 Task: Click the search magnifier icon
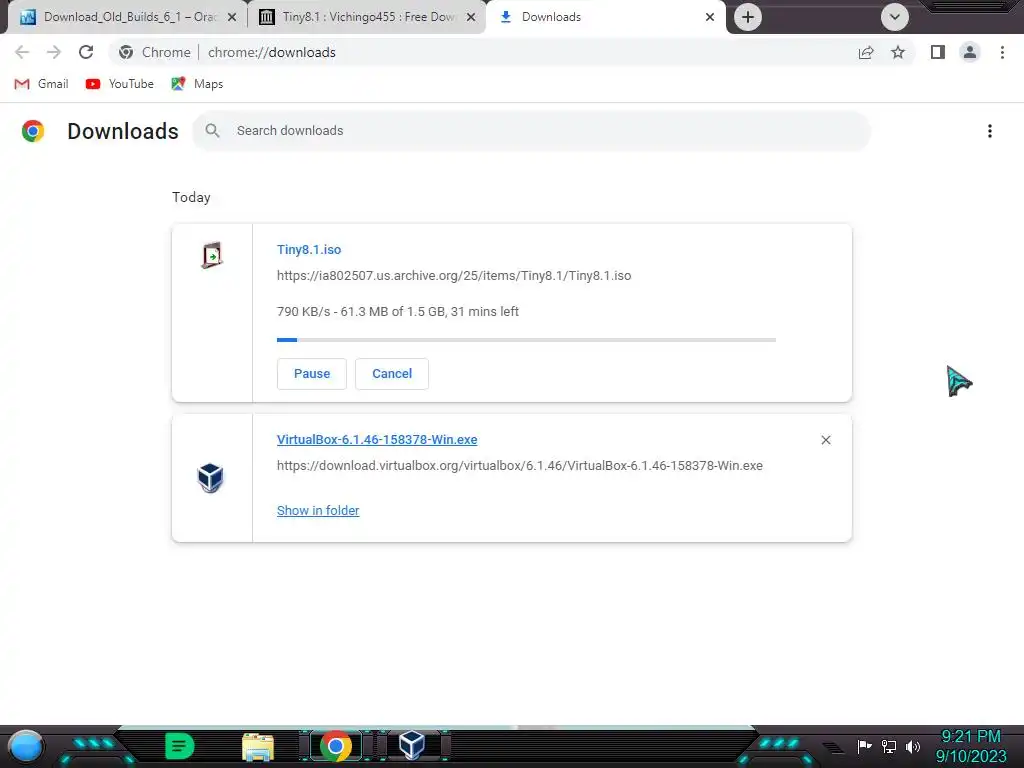click(x=212, y=131)
